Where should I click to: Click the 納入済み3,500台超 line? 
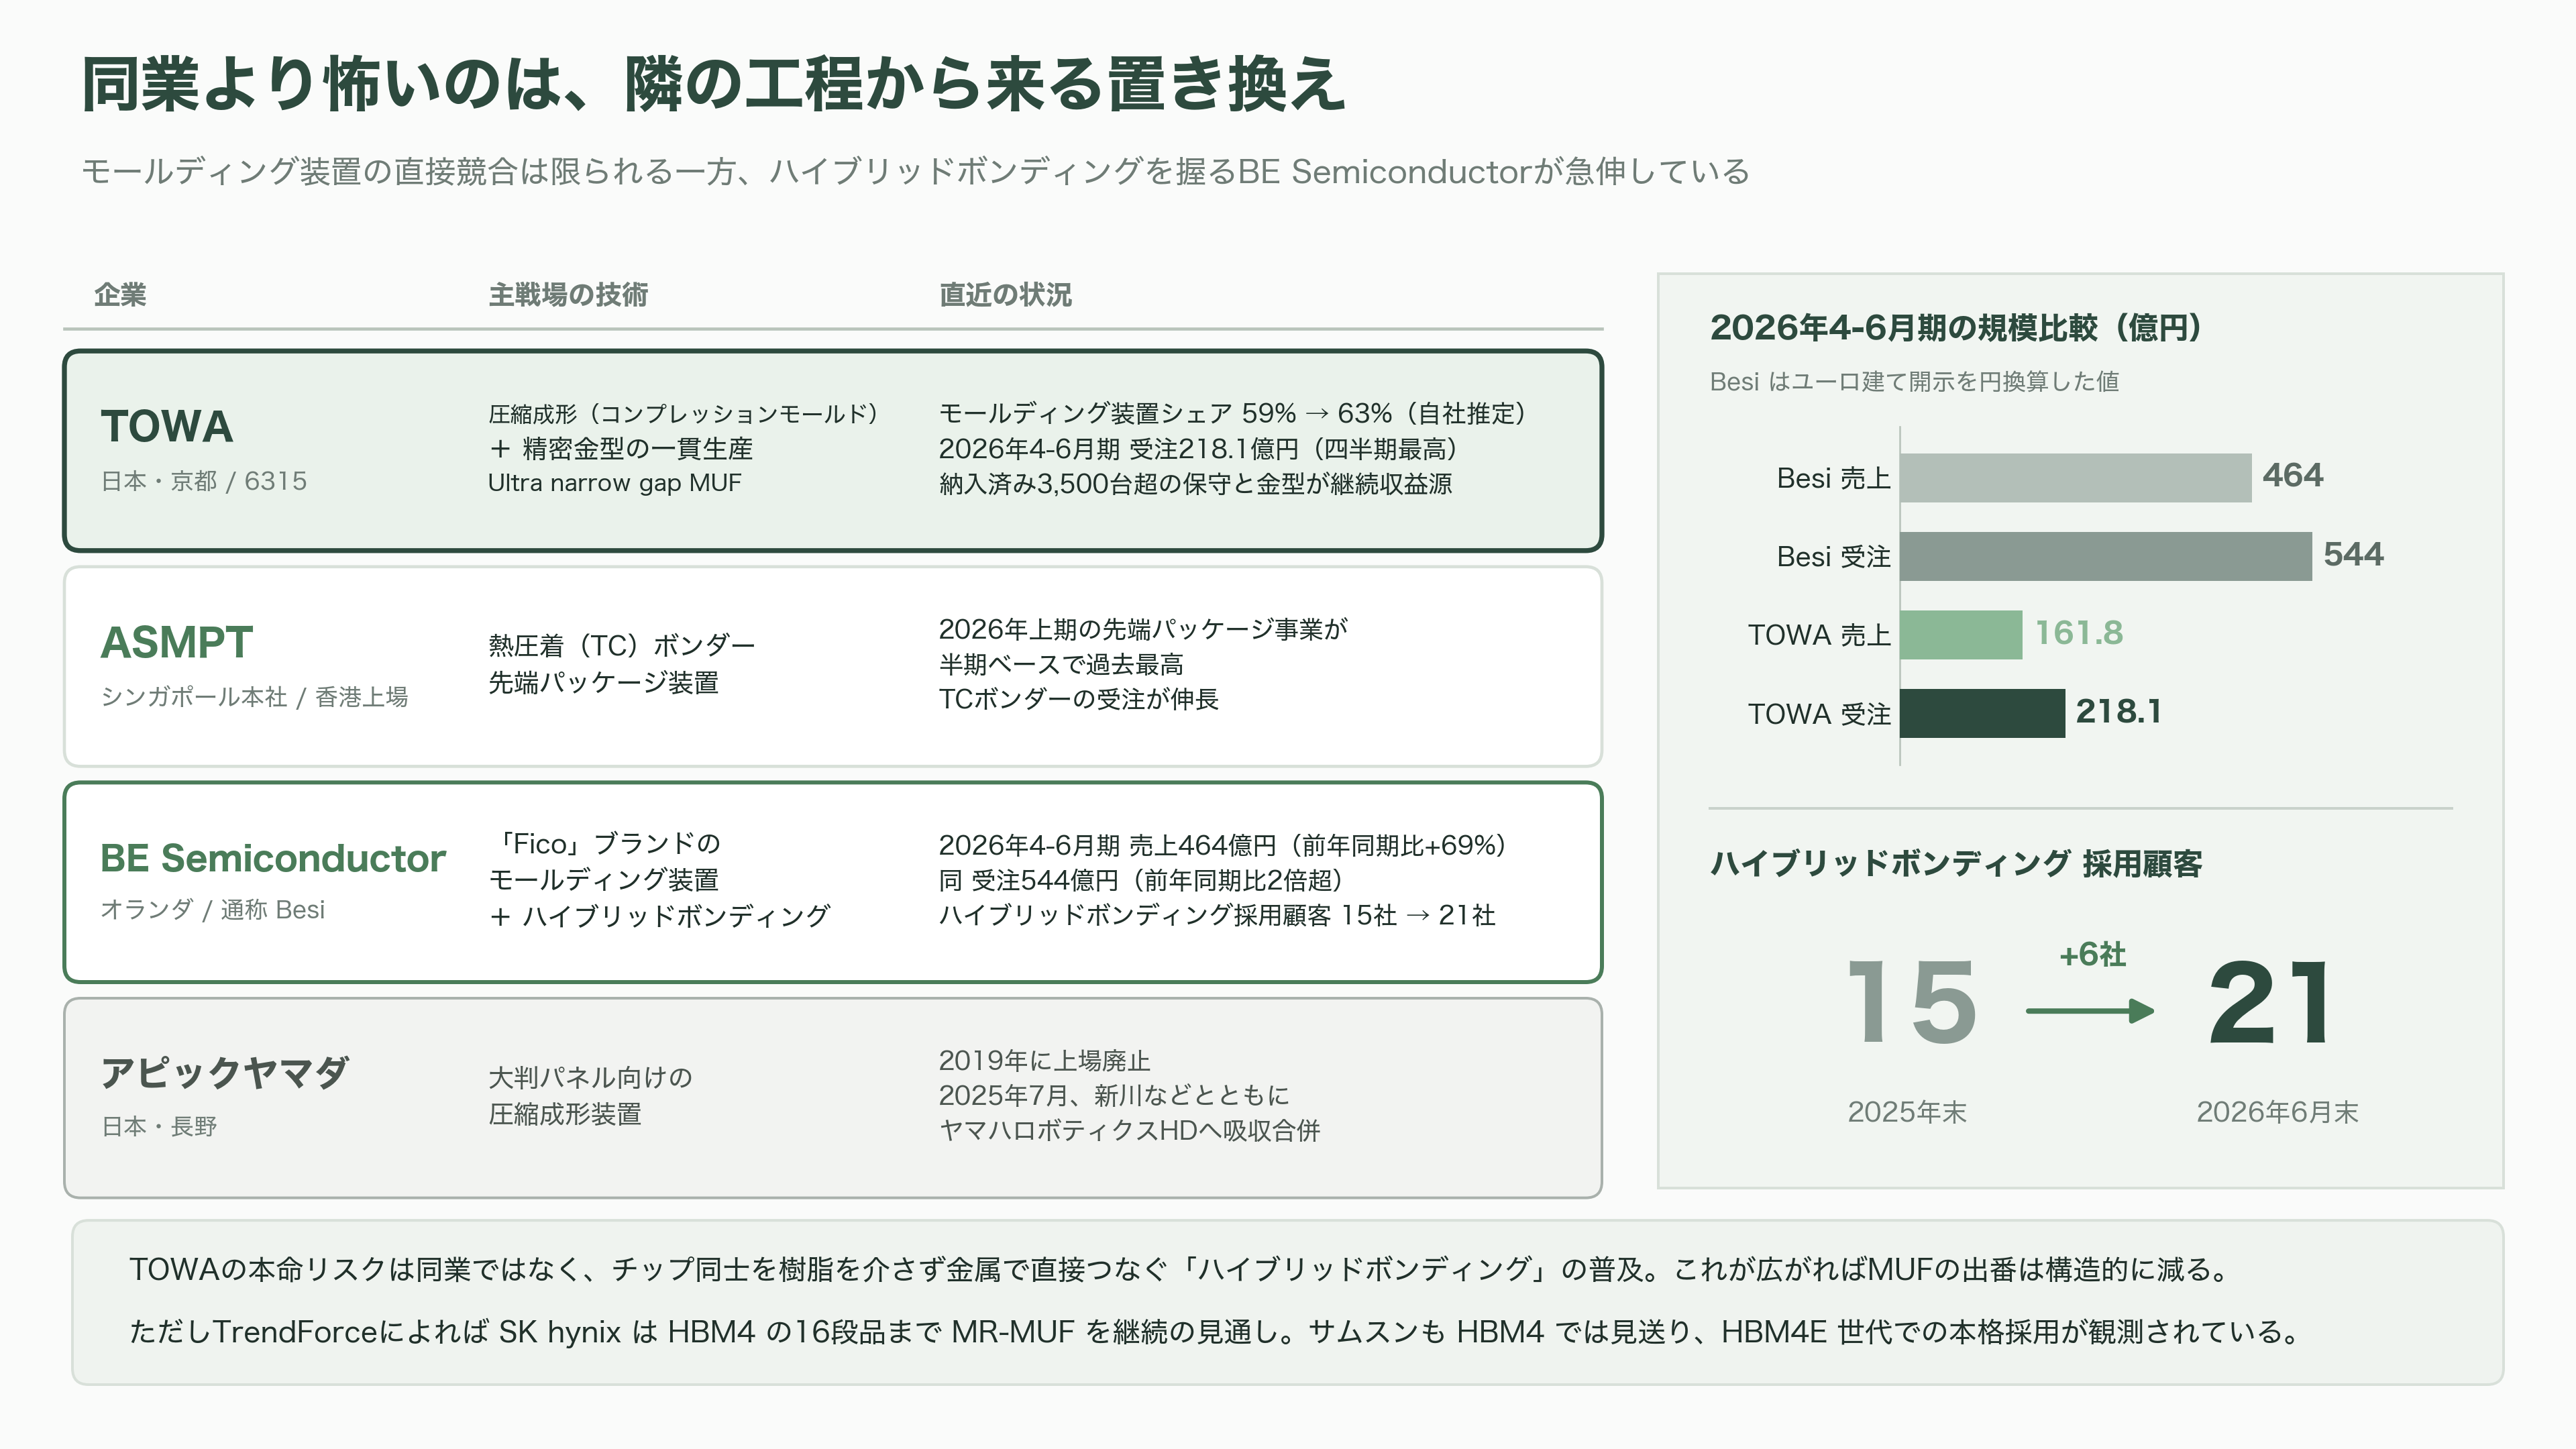click(1195, 484)
